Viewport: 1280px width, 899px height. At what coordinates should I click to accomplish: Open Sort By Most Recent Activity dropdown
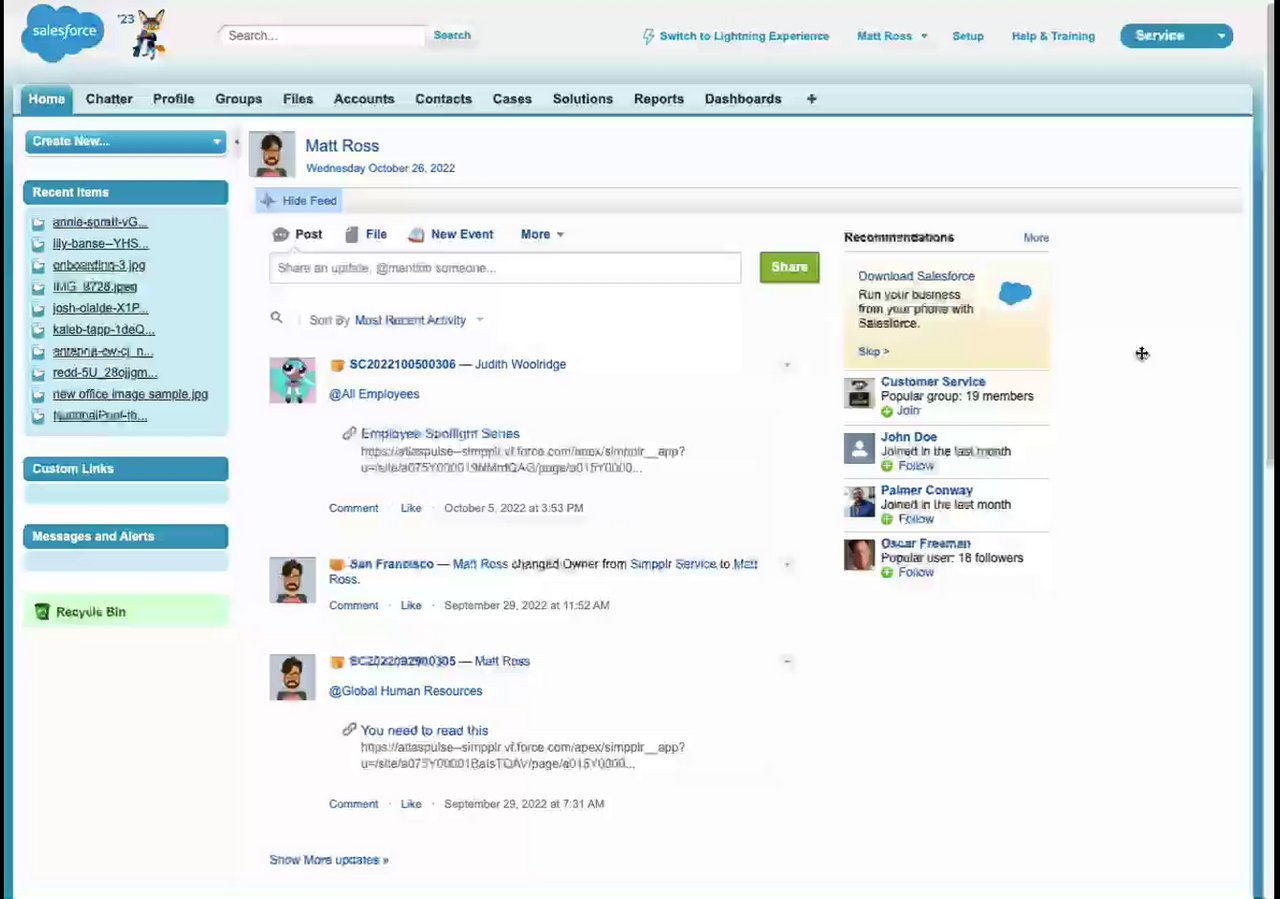click(419, 320)
